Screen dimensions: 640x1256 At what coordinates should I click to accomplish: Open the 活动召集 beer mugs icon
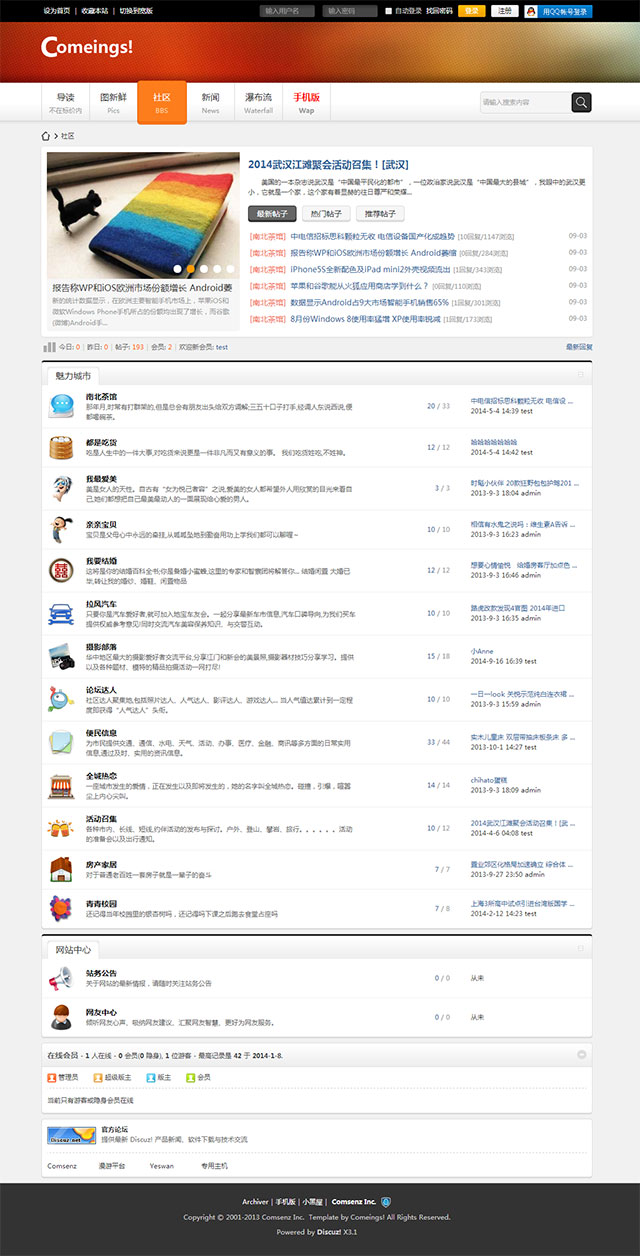tap(60, 827)
